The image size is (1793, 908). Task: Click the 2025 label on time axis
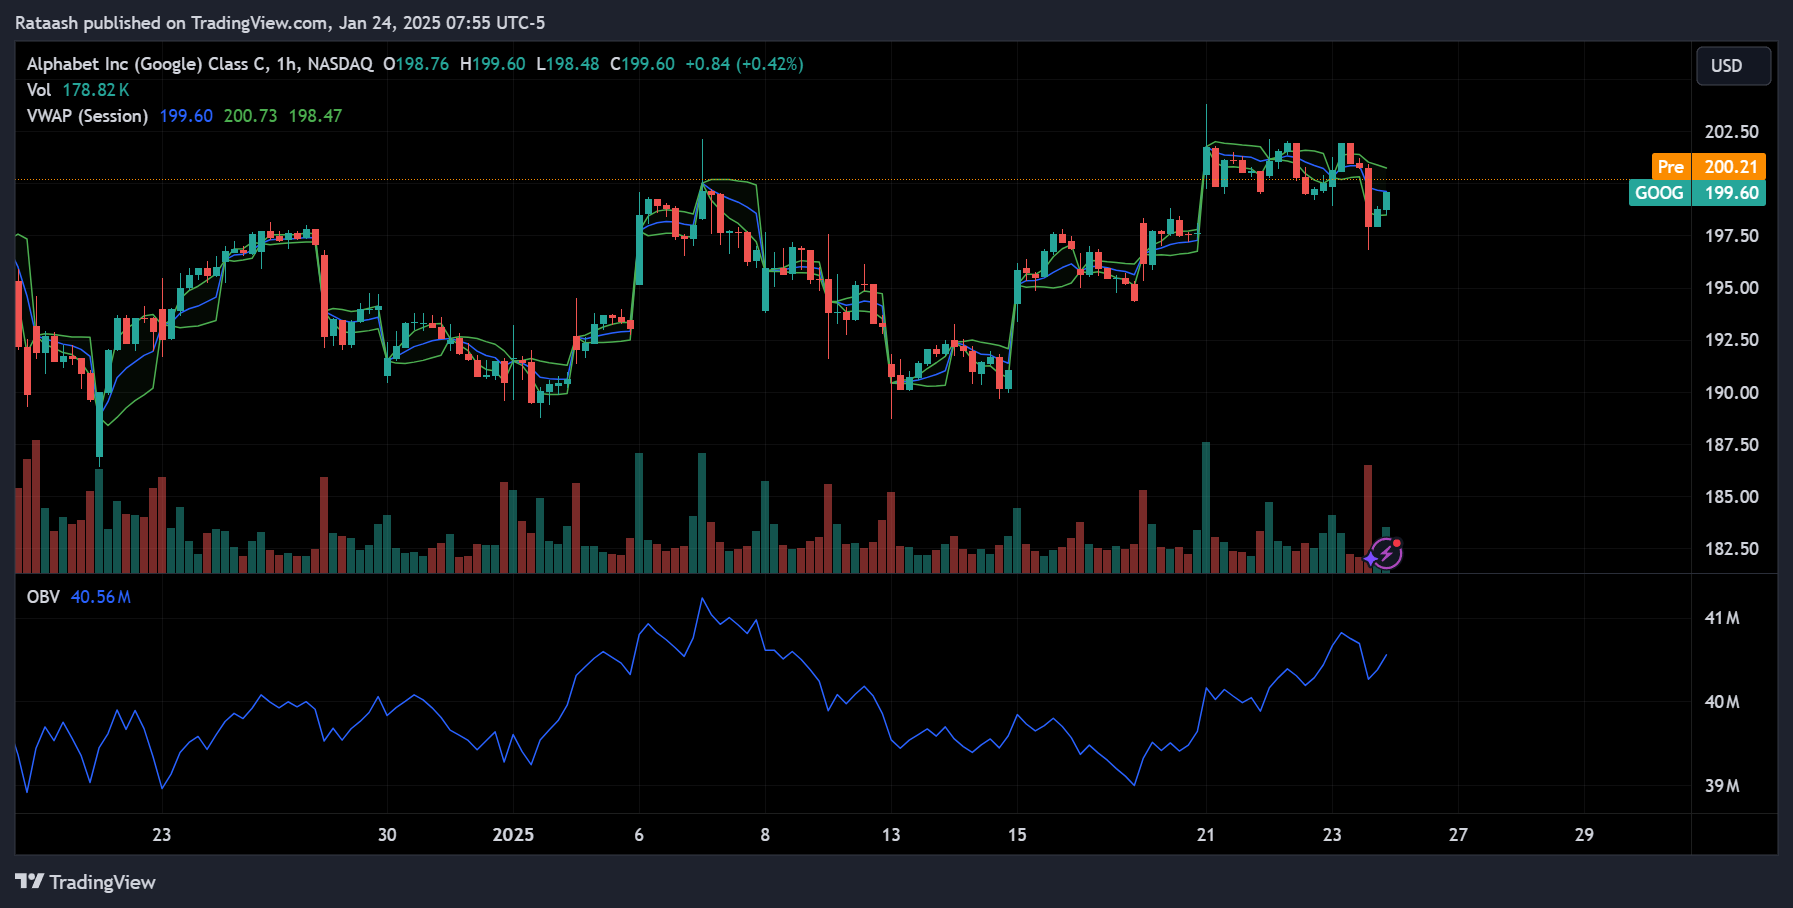(x=513, y=835)
